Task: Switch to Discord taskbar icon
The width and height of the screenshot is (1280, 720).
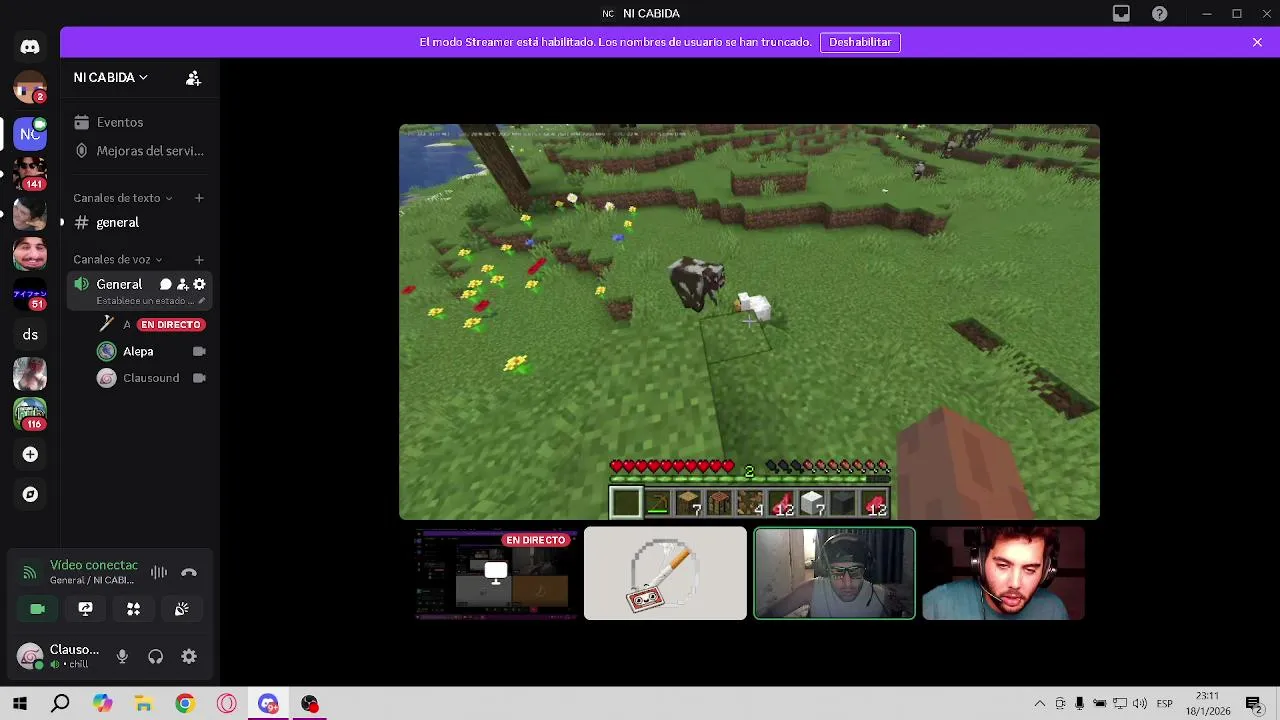Action: coord(267,704)
